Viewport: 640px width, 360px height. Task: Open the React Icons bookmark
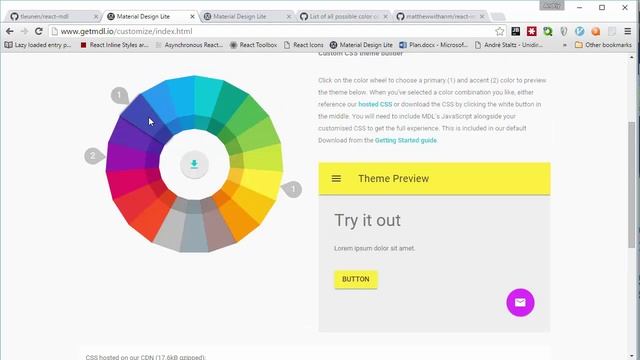click(304, 45)
